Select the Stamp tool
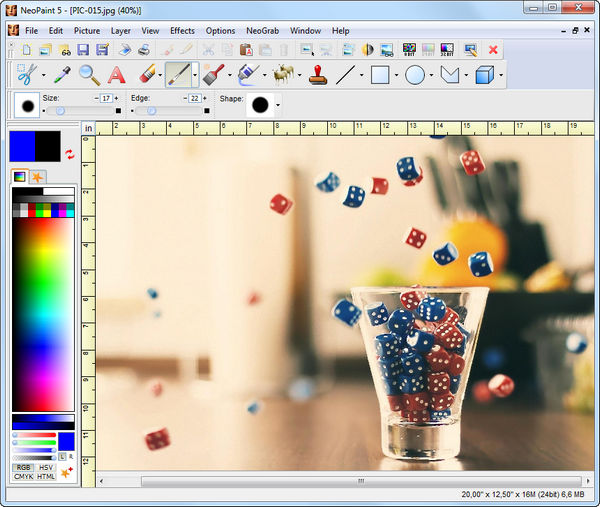The image size is (600, 507). (318, 74)
